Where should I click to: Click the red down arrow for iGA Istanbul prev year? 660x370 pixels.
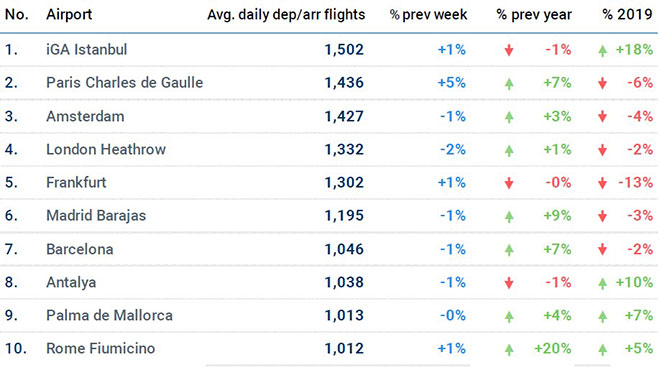[509, 51]
